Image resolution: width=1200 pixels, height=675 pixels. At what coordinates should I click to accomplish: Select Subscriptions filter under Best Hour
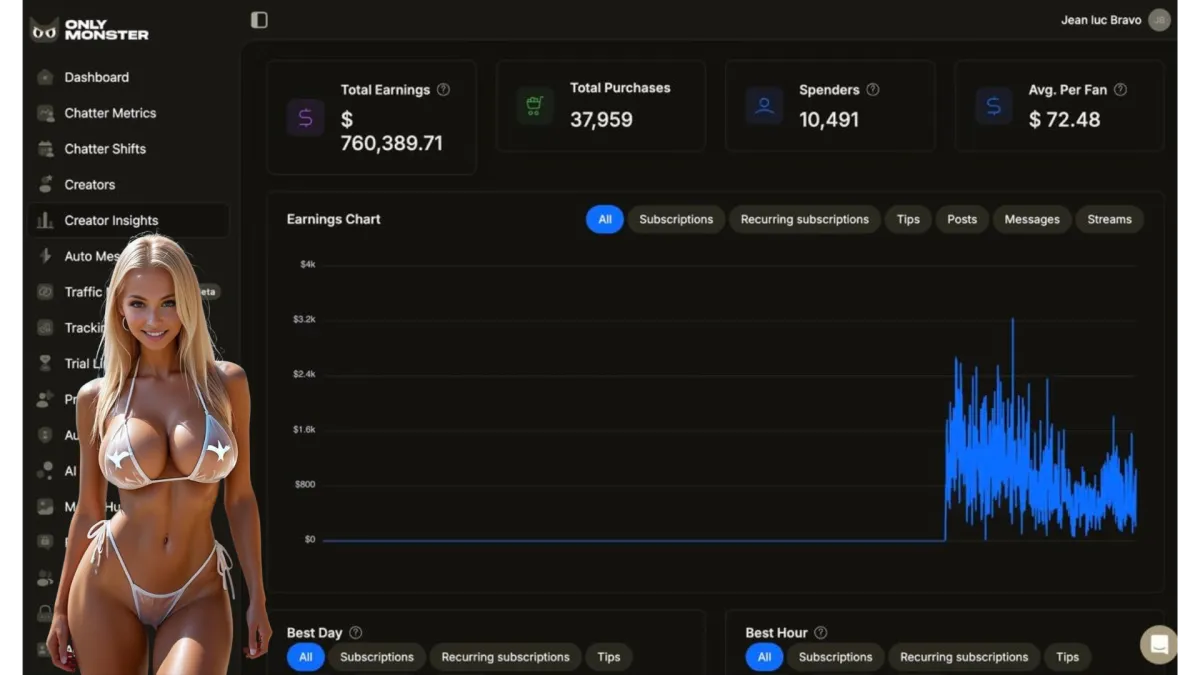836,657
